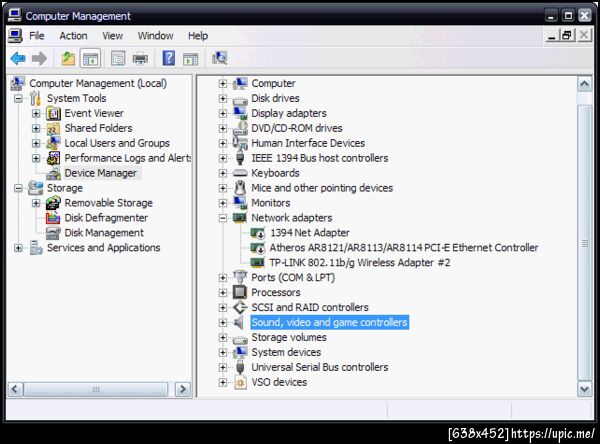Screen dimensions: 600x444
Task: Click the Computer device category icon
Action: (240, 83)
